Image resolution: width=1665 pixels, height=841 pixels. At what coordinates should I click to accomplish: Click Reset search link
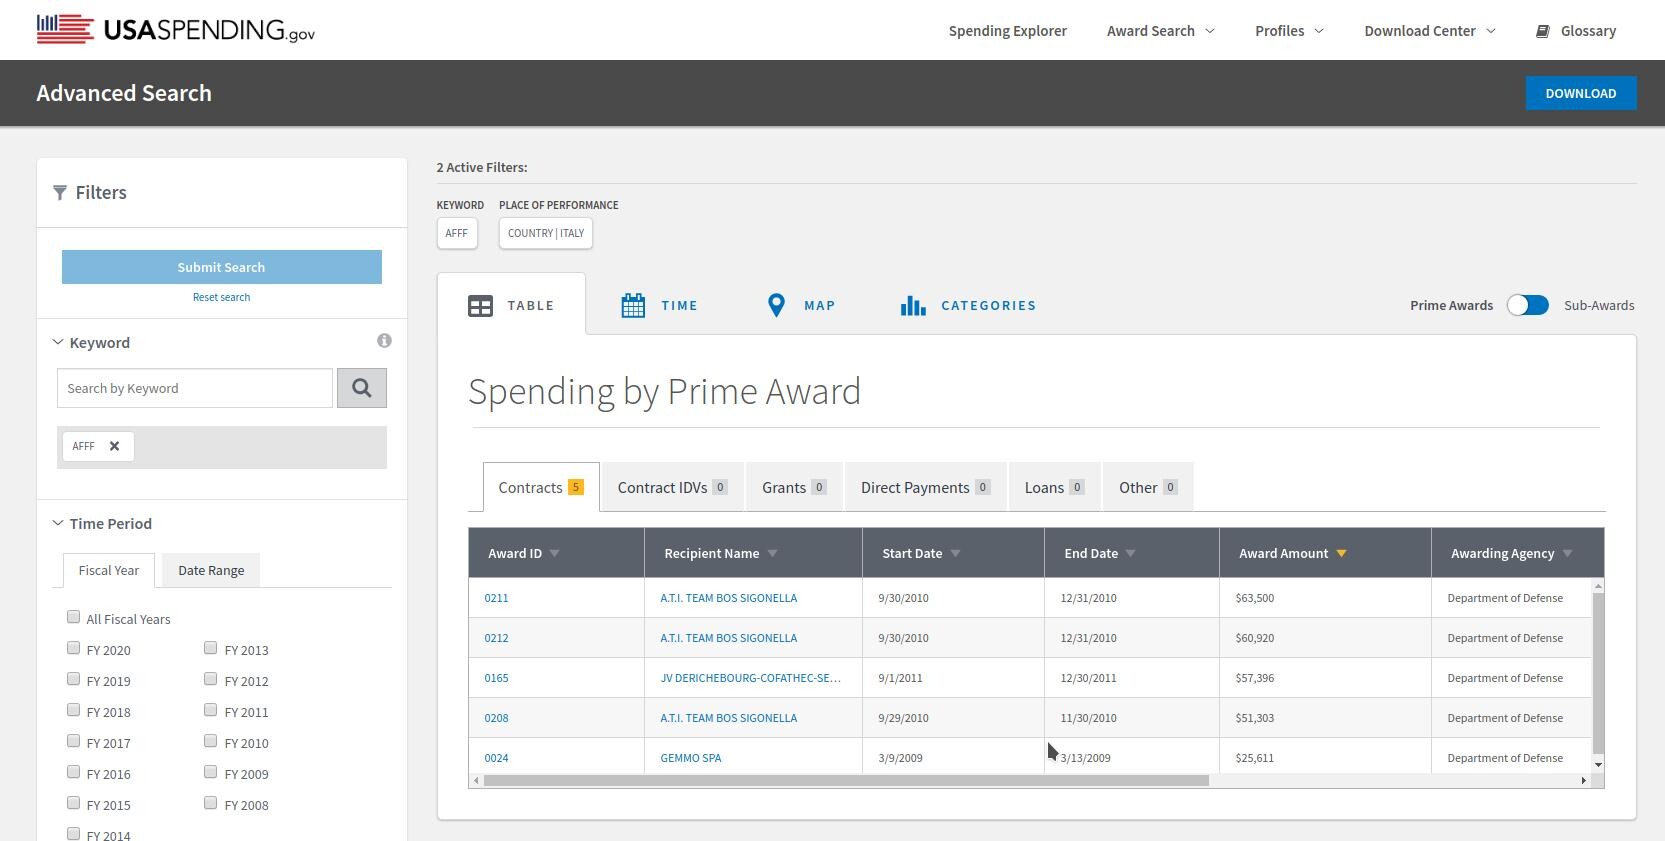(x=222, y=297)
